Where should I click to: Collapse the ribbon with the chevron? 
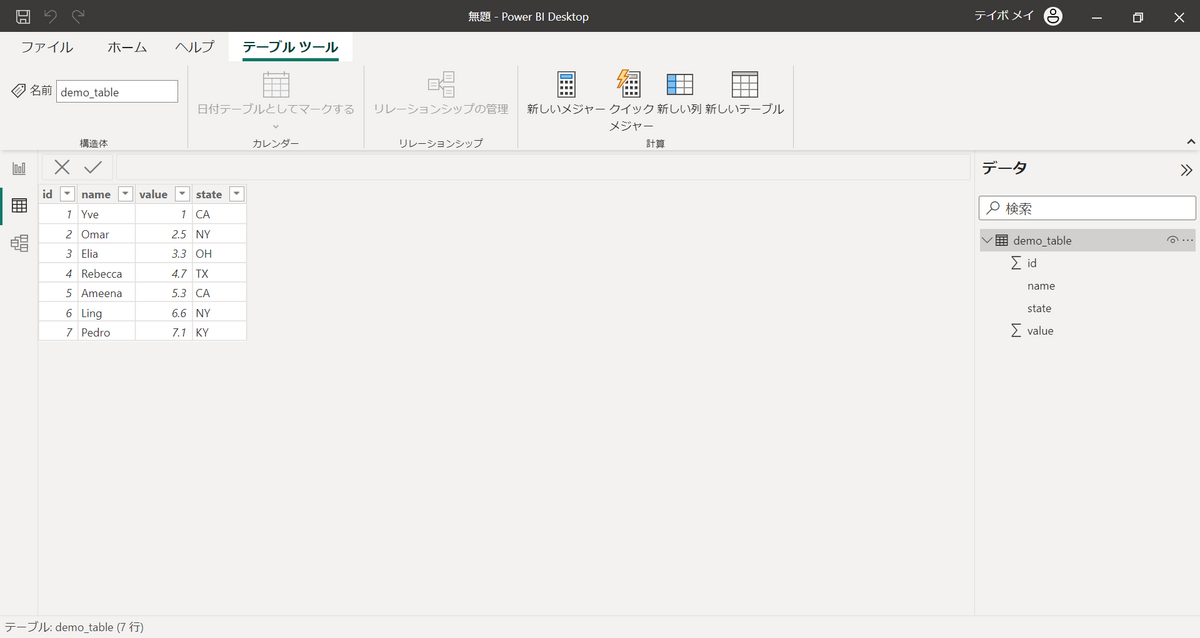1189,141
